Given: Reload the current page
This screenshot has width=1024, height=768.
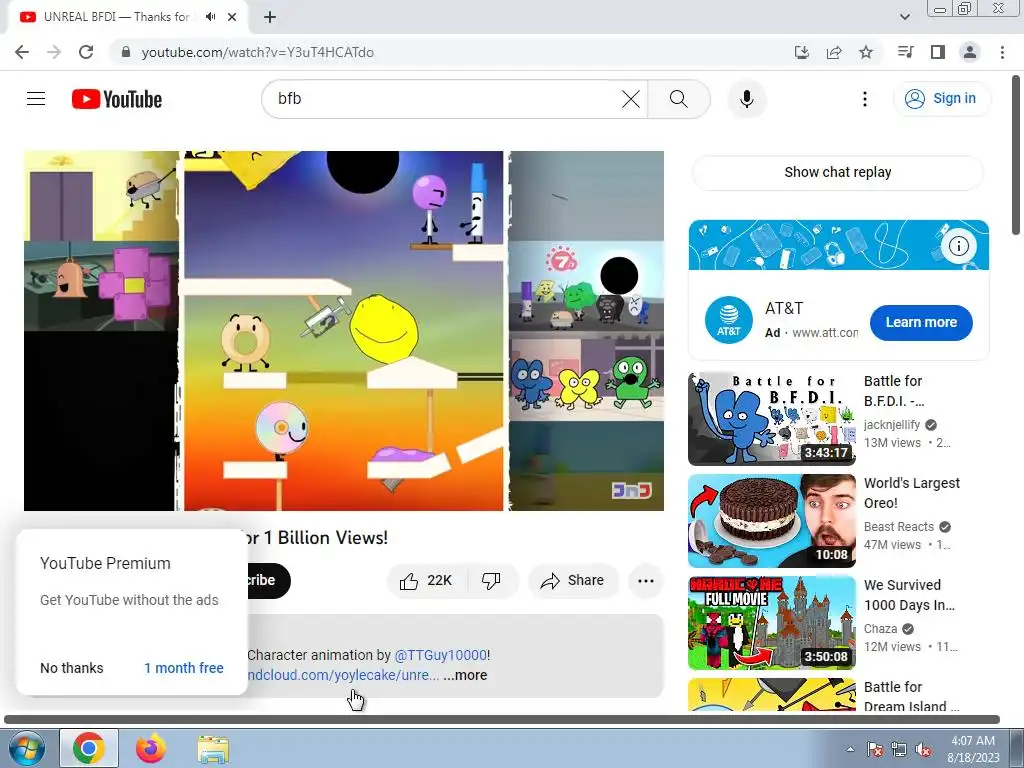Looking at the screenshot, I should (x=86, y=52).
